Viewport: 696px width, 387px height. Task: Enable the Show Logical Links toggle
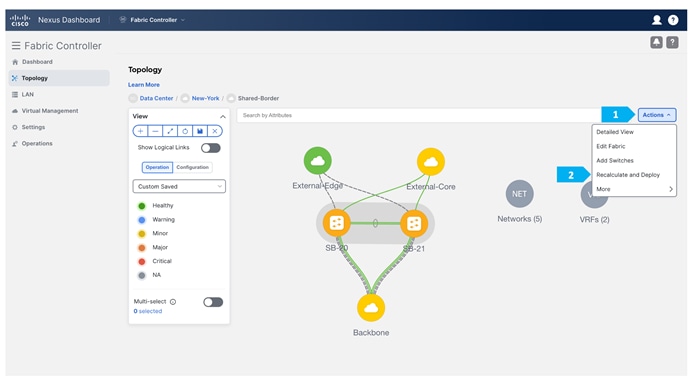[x=211, y=148]
